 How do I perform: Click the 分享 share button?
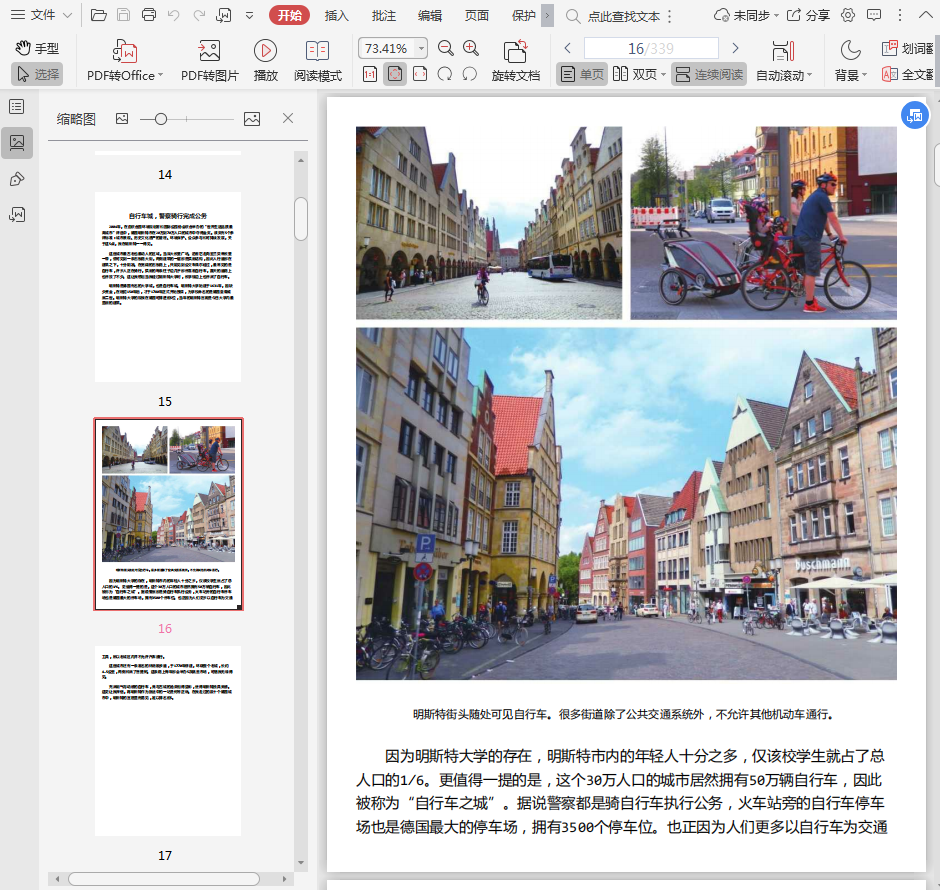pyautogui.click(x=808, y=15)
